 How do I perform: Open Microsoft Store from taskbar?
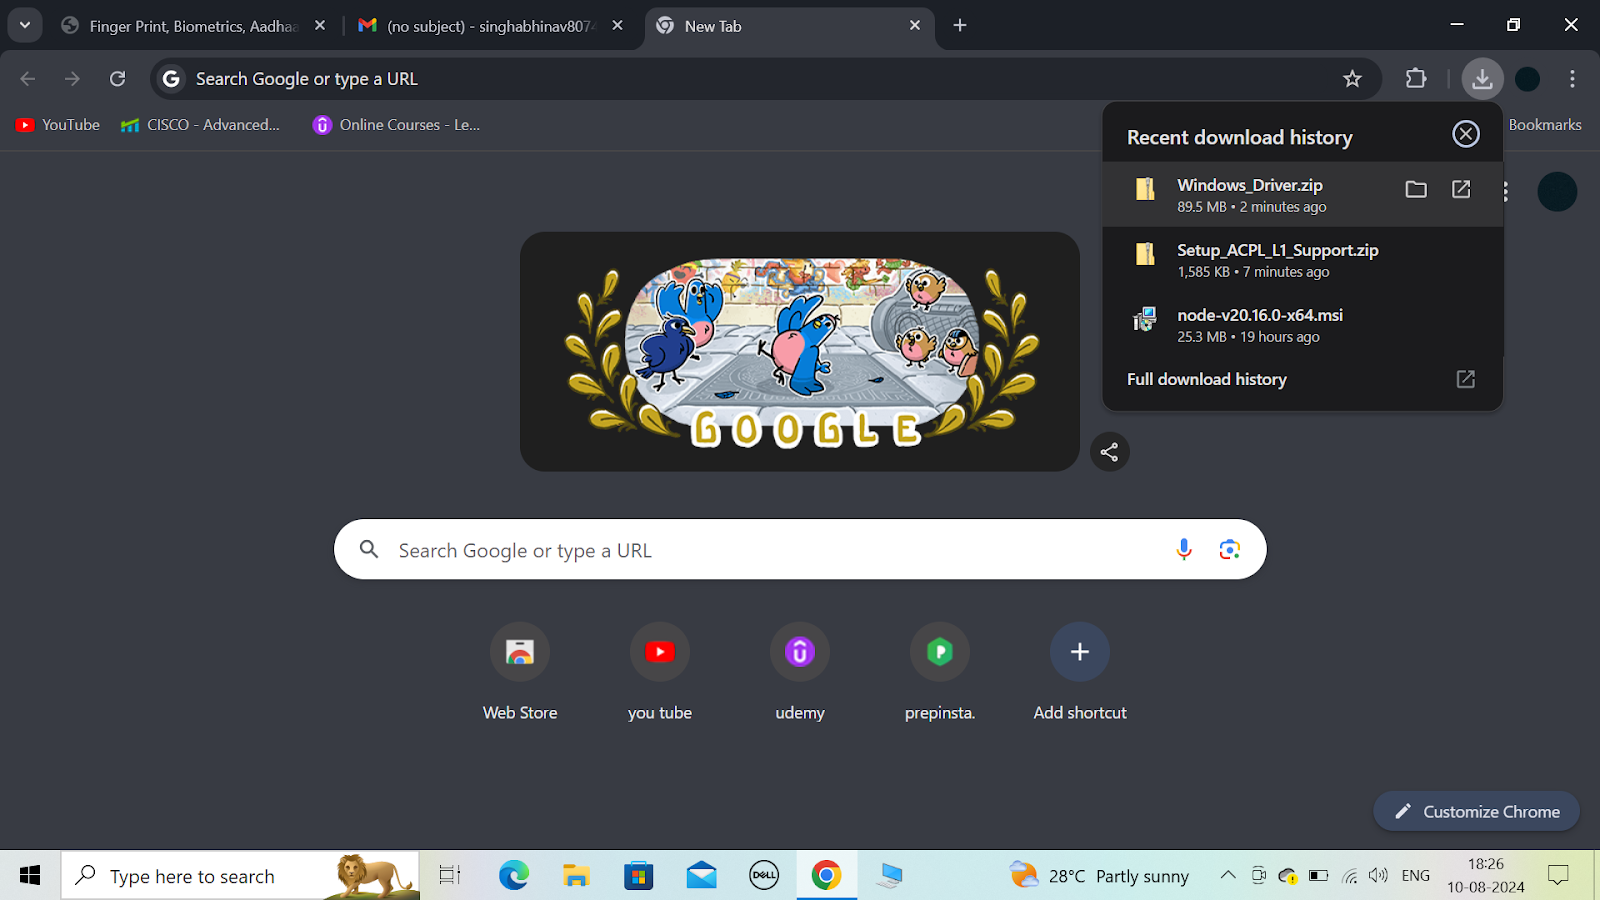click(x=638, y=876)
